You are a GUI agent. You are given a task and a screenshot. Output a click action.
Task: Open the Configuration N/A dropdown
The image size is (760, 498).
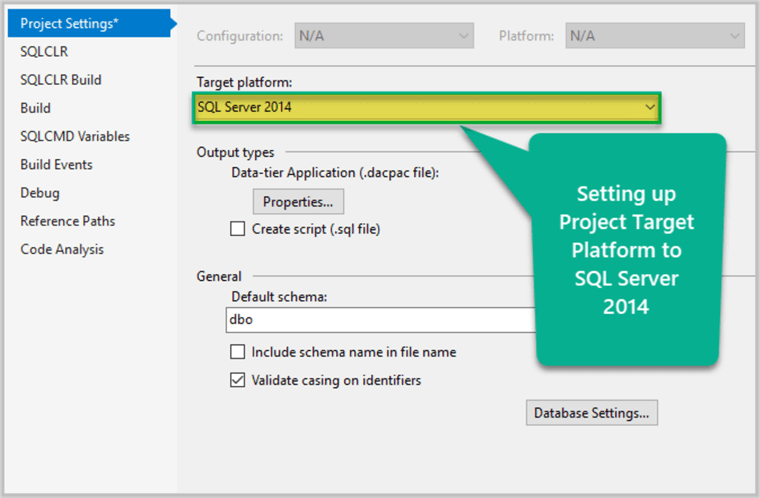point(384,36)
